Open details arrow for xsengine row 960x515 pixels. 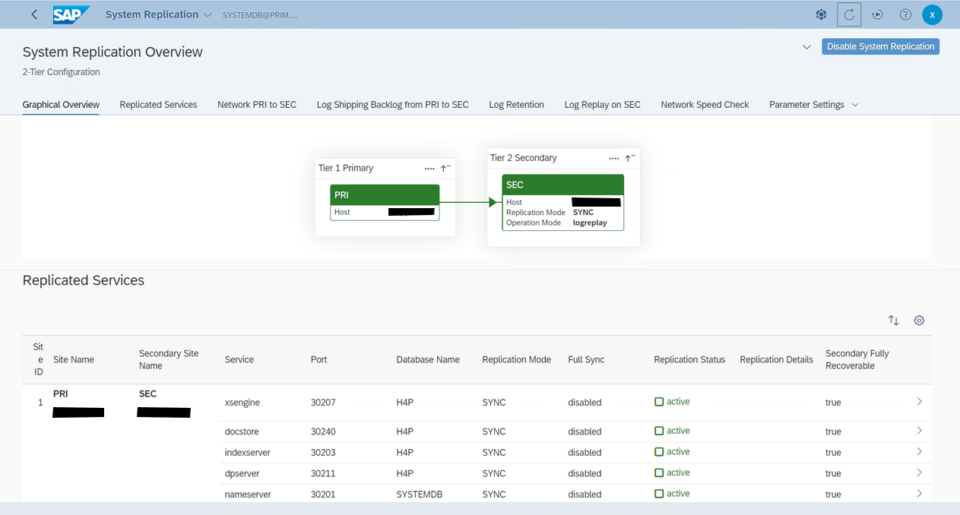(919, 402)
